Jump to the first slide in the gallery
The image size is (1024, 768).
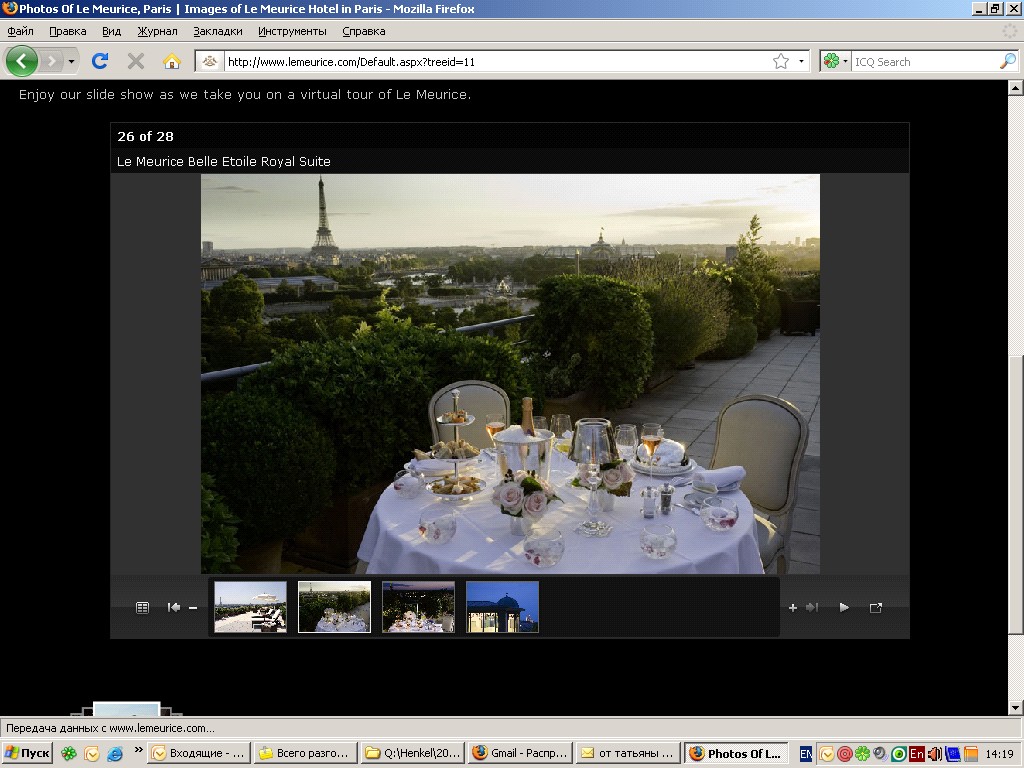click(x=174, y=607)
